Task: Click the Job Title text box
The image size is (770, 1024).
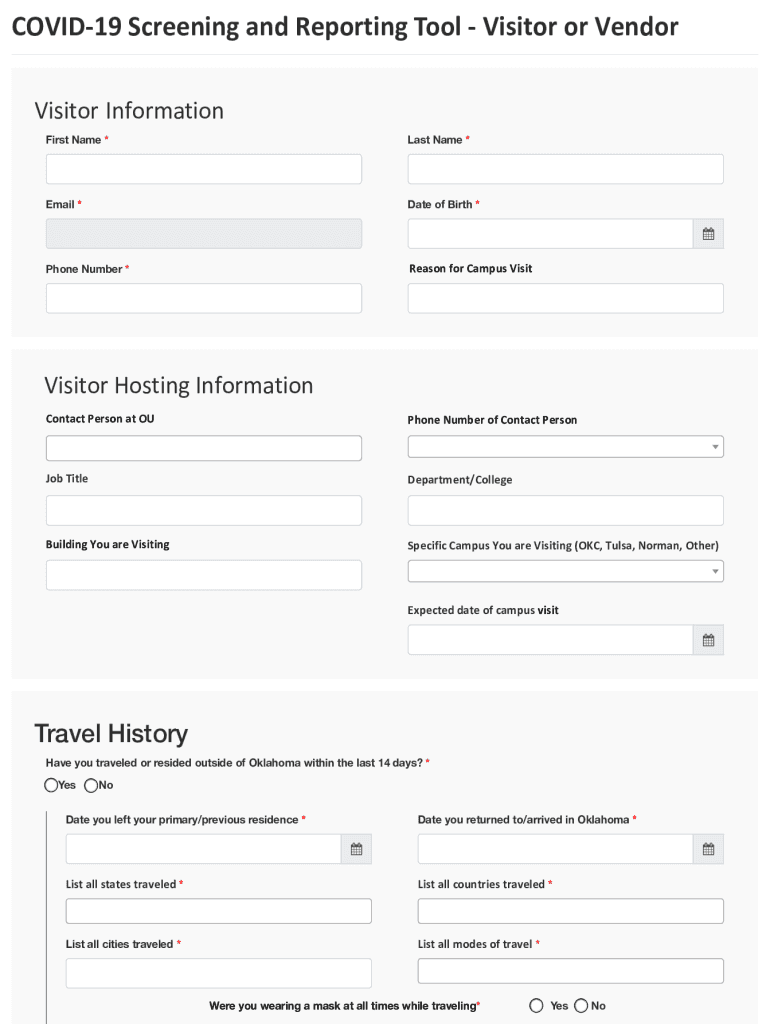Action: (x=204, y=510)
